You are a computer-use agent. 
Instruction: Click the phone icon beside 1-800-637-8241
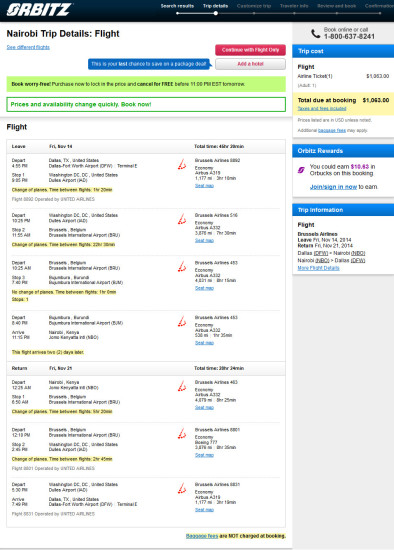point(315,34)
